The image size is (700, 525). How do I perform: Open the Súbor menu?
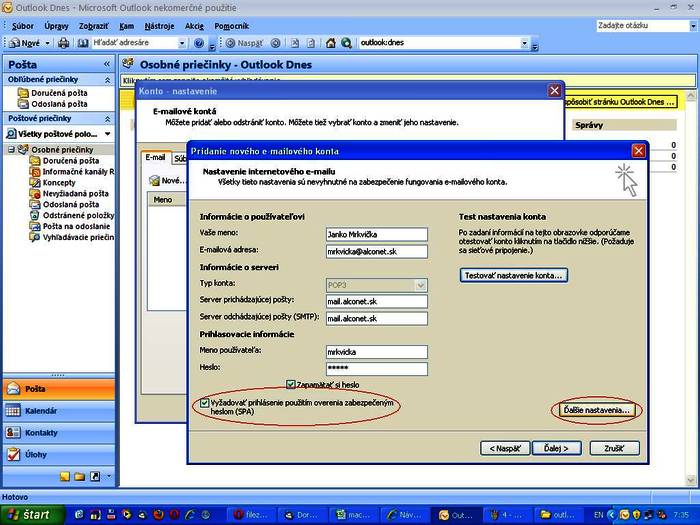click(23, 26)
